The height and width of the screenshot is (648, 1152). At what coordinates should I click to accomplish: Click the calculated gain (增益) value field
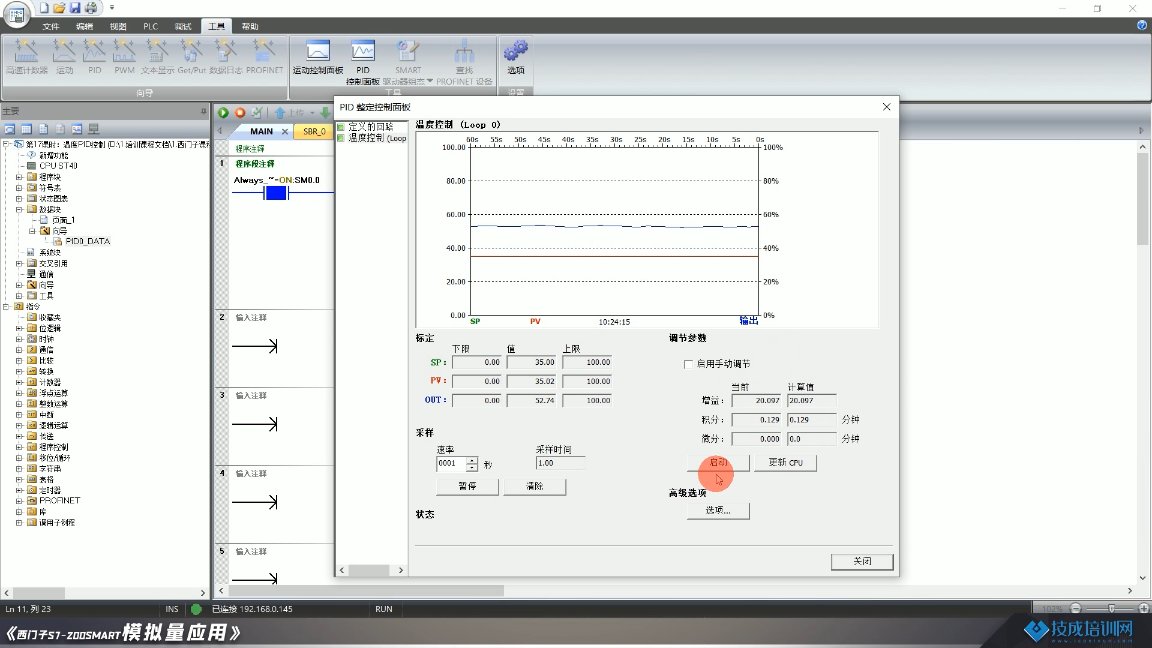pyautogui.click(x=811, y=400)
